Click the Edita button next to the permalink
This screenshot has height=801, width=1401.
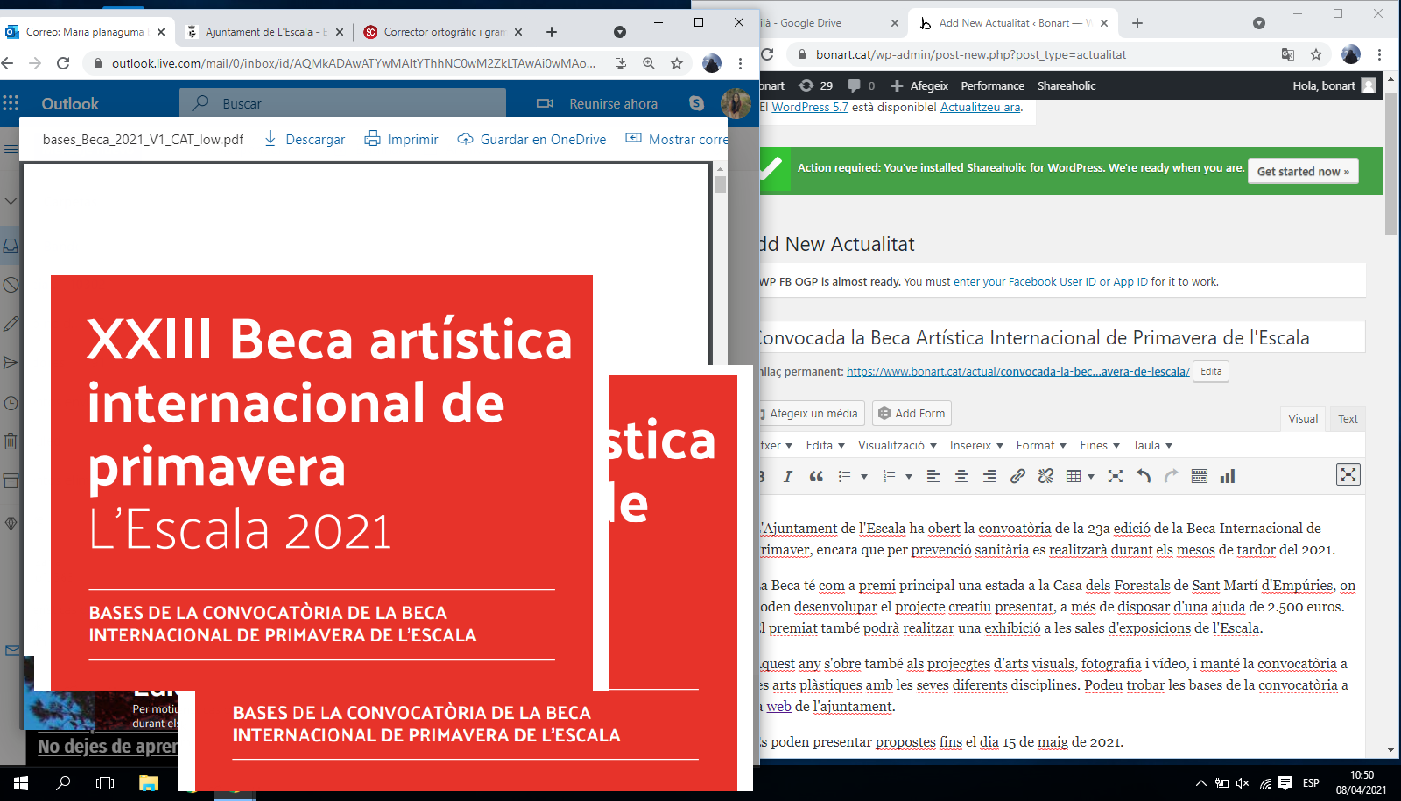point(1210,370)
